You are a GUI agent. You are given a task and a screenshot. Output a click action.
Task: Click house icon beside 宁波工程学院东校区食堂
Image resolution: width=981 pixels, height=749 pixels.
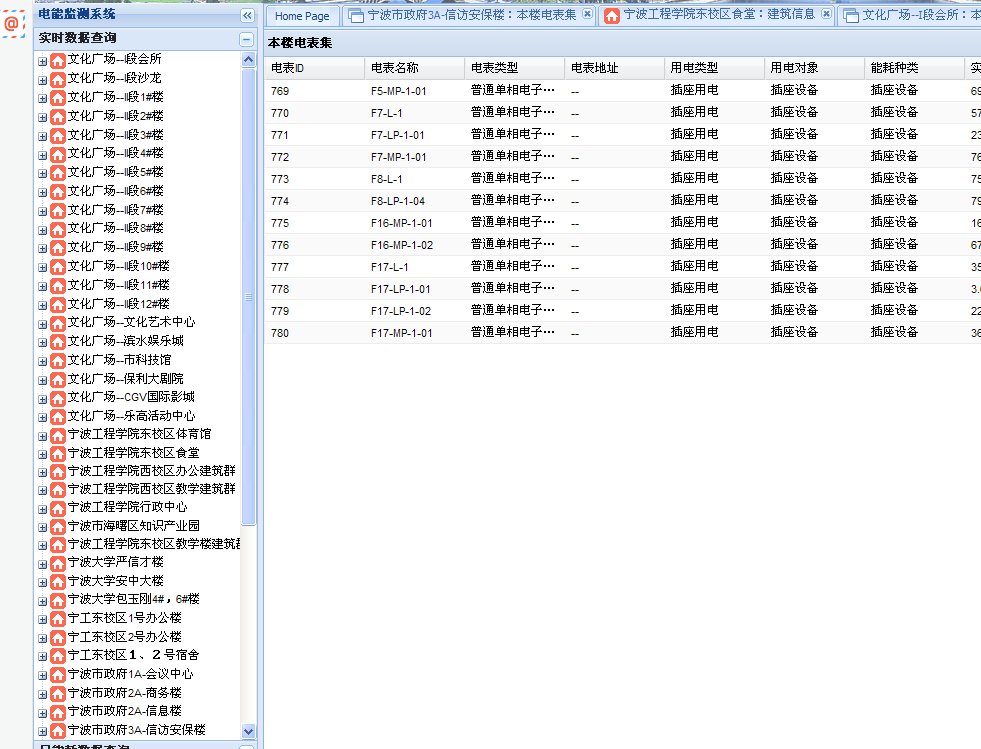tap(58, 454)
